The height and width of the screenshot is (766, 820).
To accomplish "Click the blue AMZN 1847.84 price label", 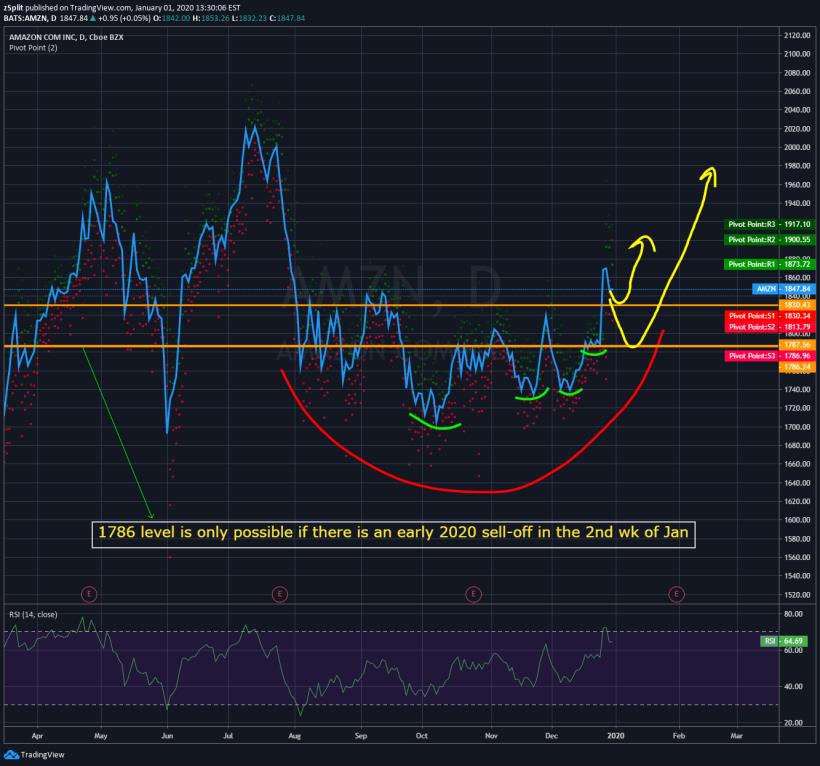I will pyautogui.click(x=781, y=288).
